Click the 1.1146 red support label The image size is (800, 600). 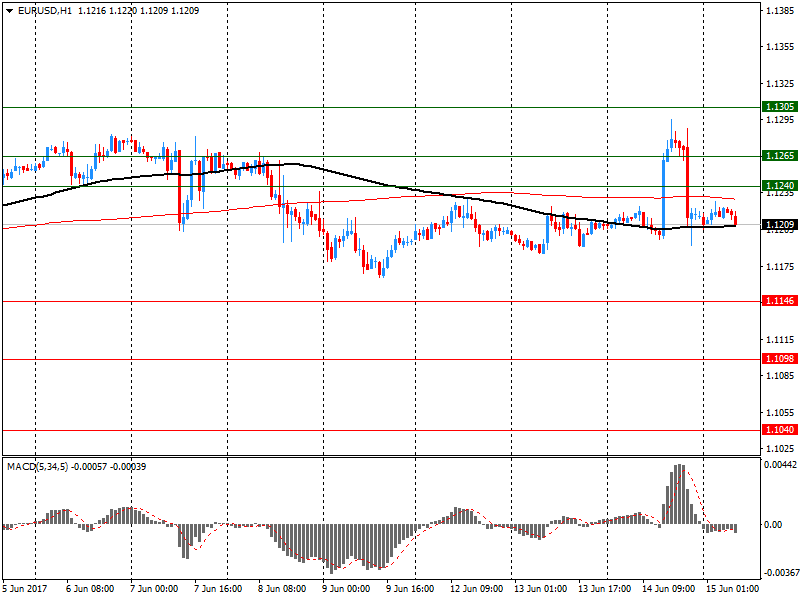tap(780, 301)
